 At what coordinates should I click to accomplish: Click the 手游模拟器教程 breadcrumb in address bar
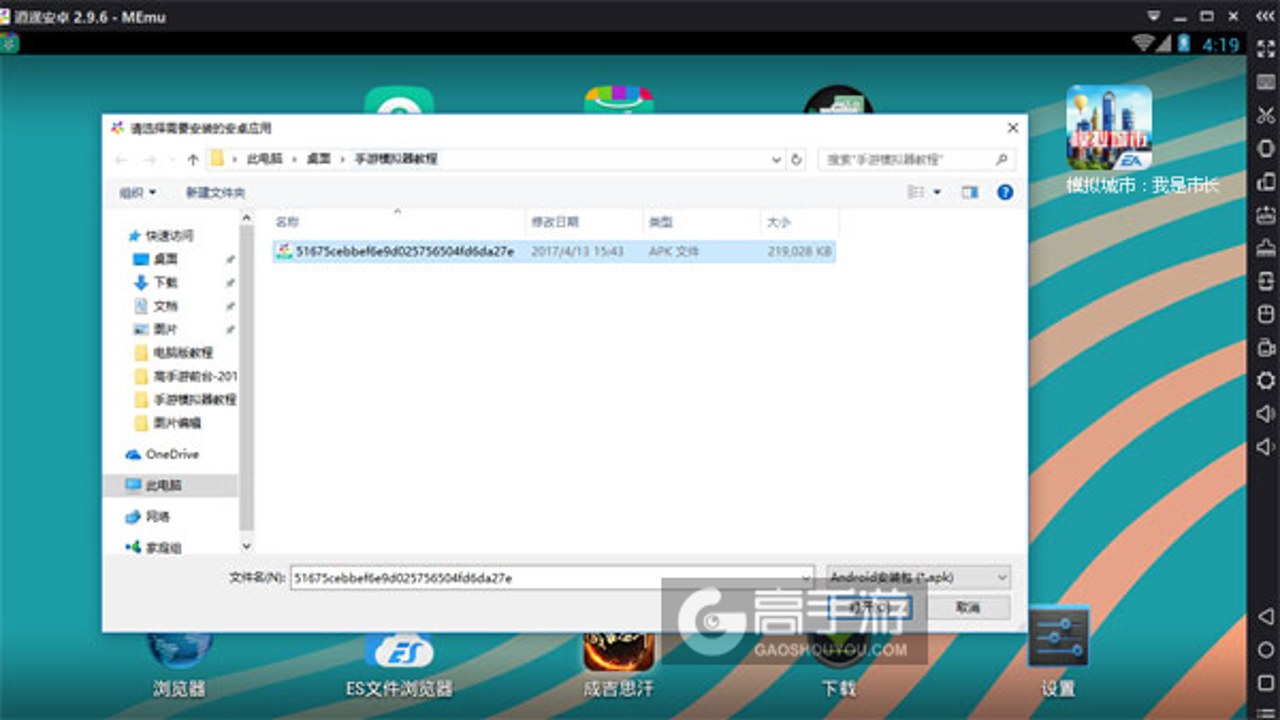[396, 159]
